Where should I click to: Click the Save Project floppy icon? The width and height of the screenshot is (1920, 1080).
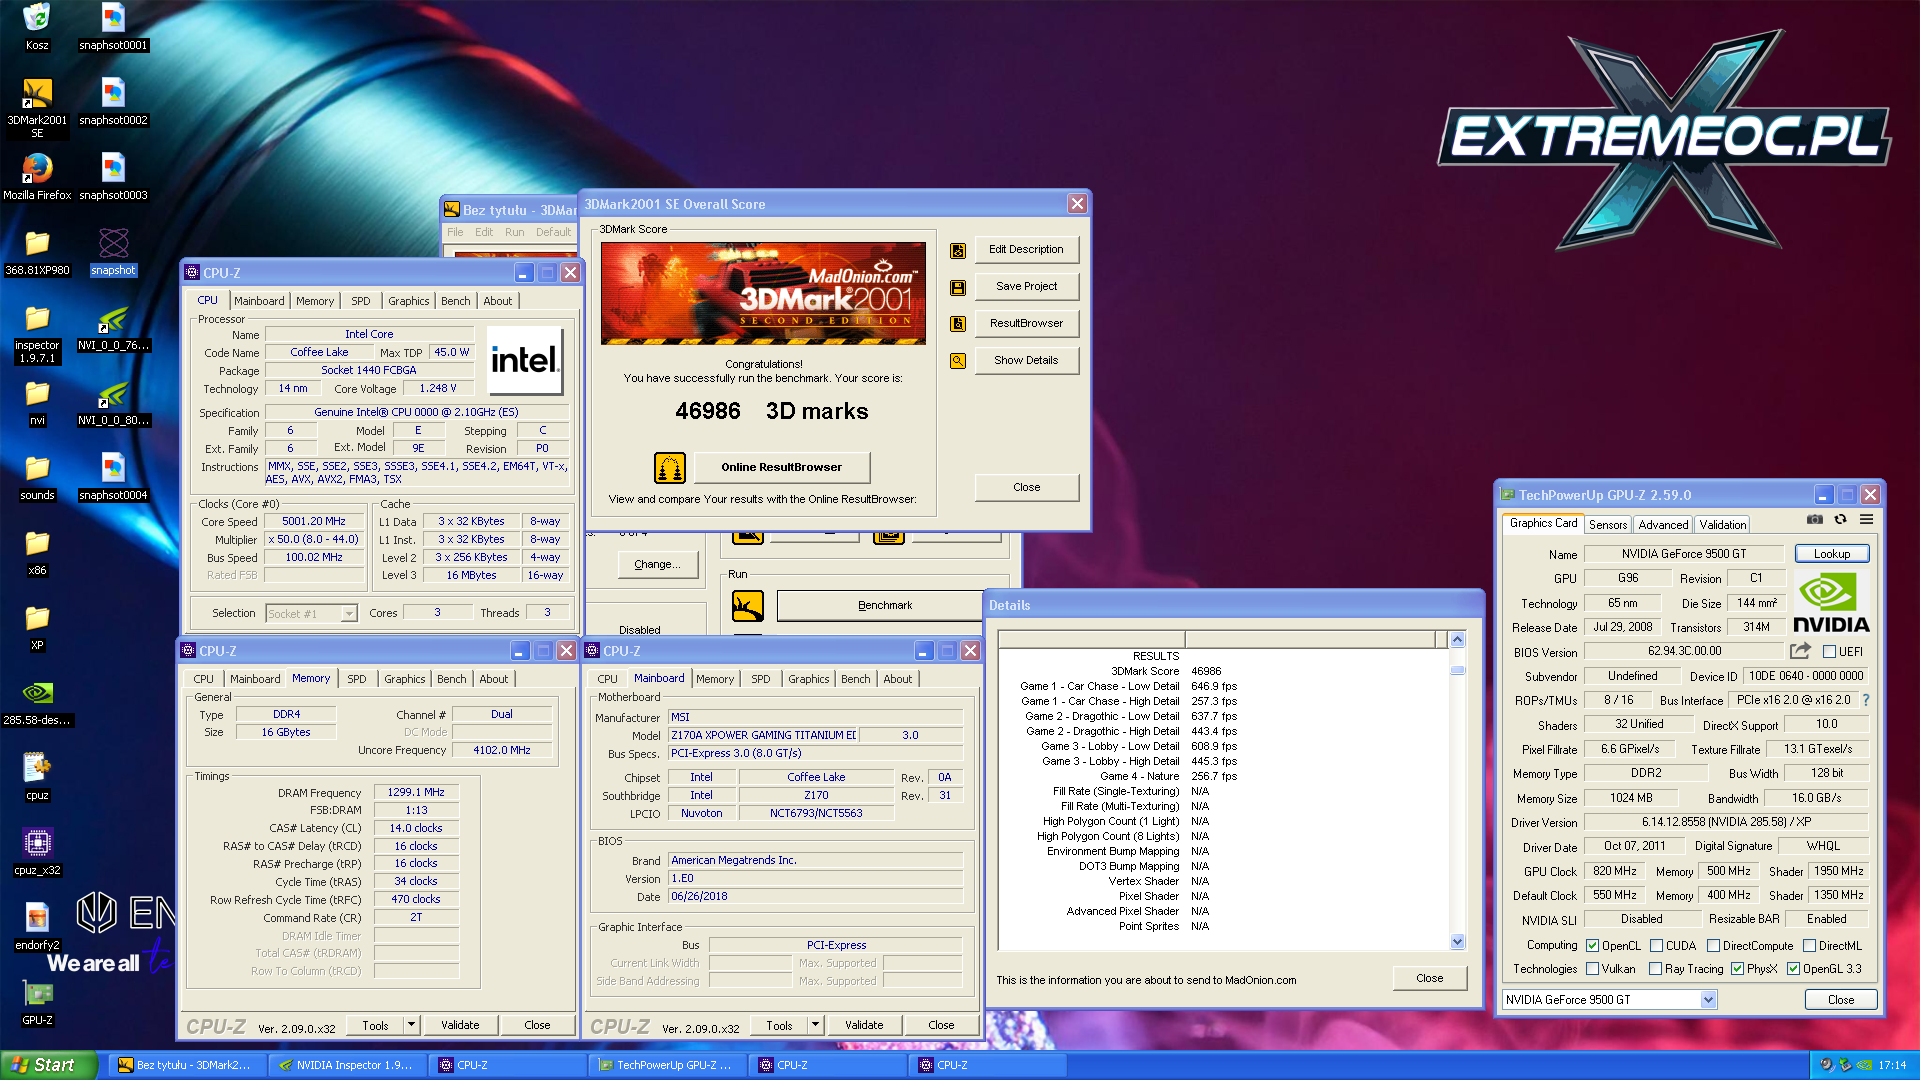click(958, 287)
